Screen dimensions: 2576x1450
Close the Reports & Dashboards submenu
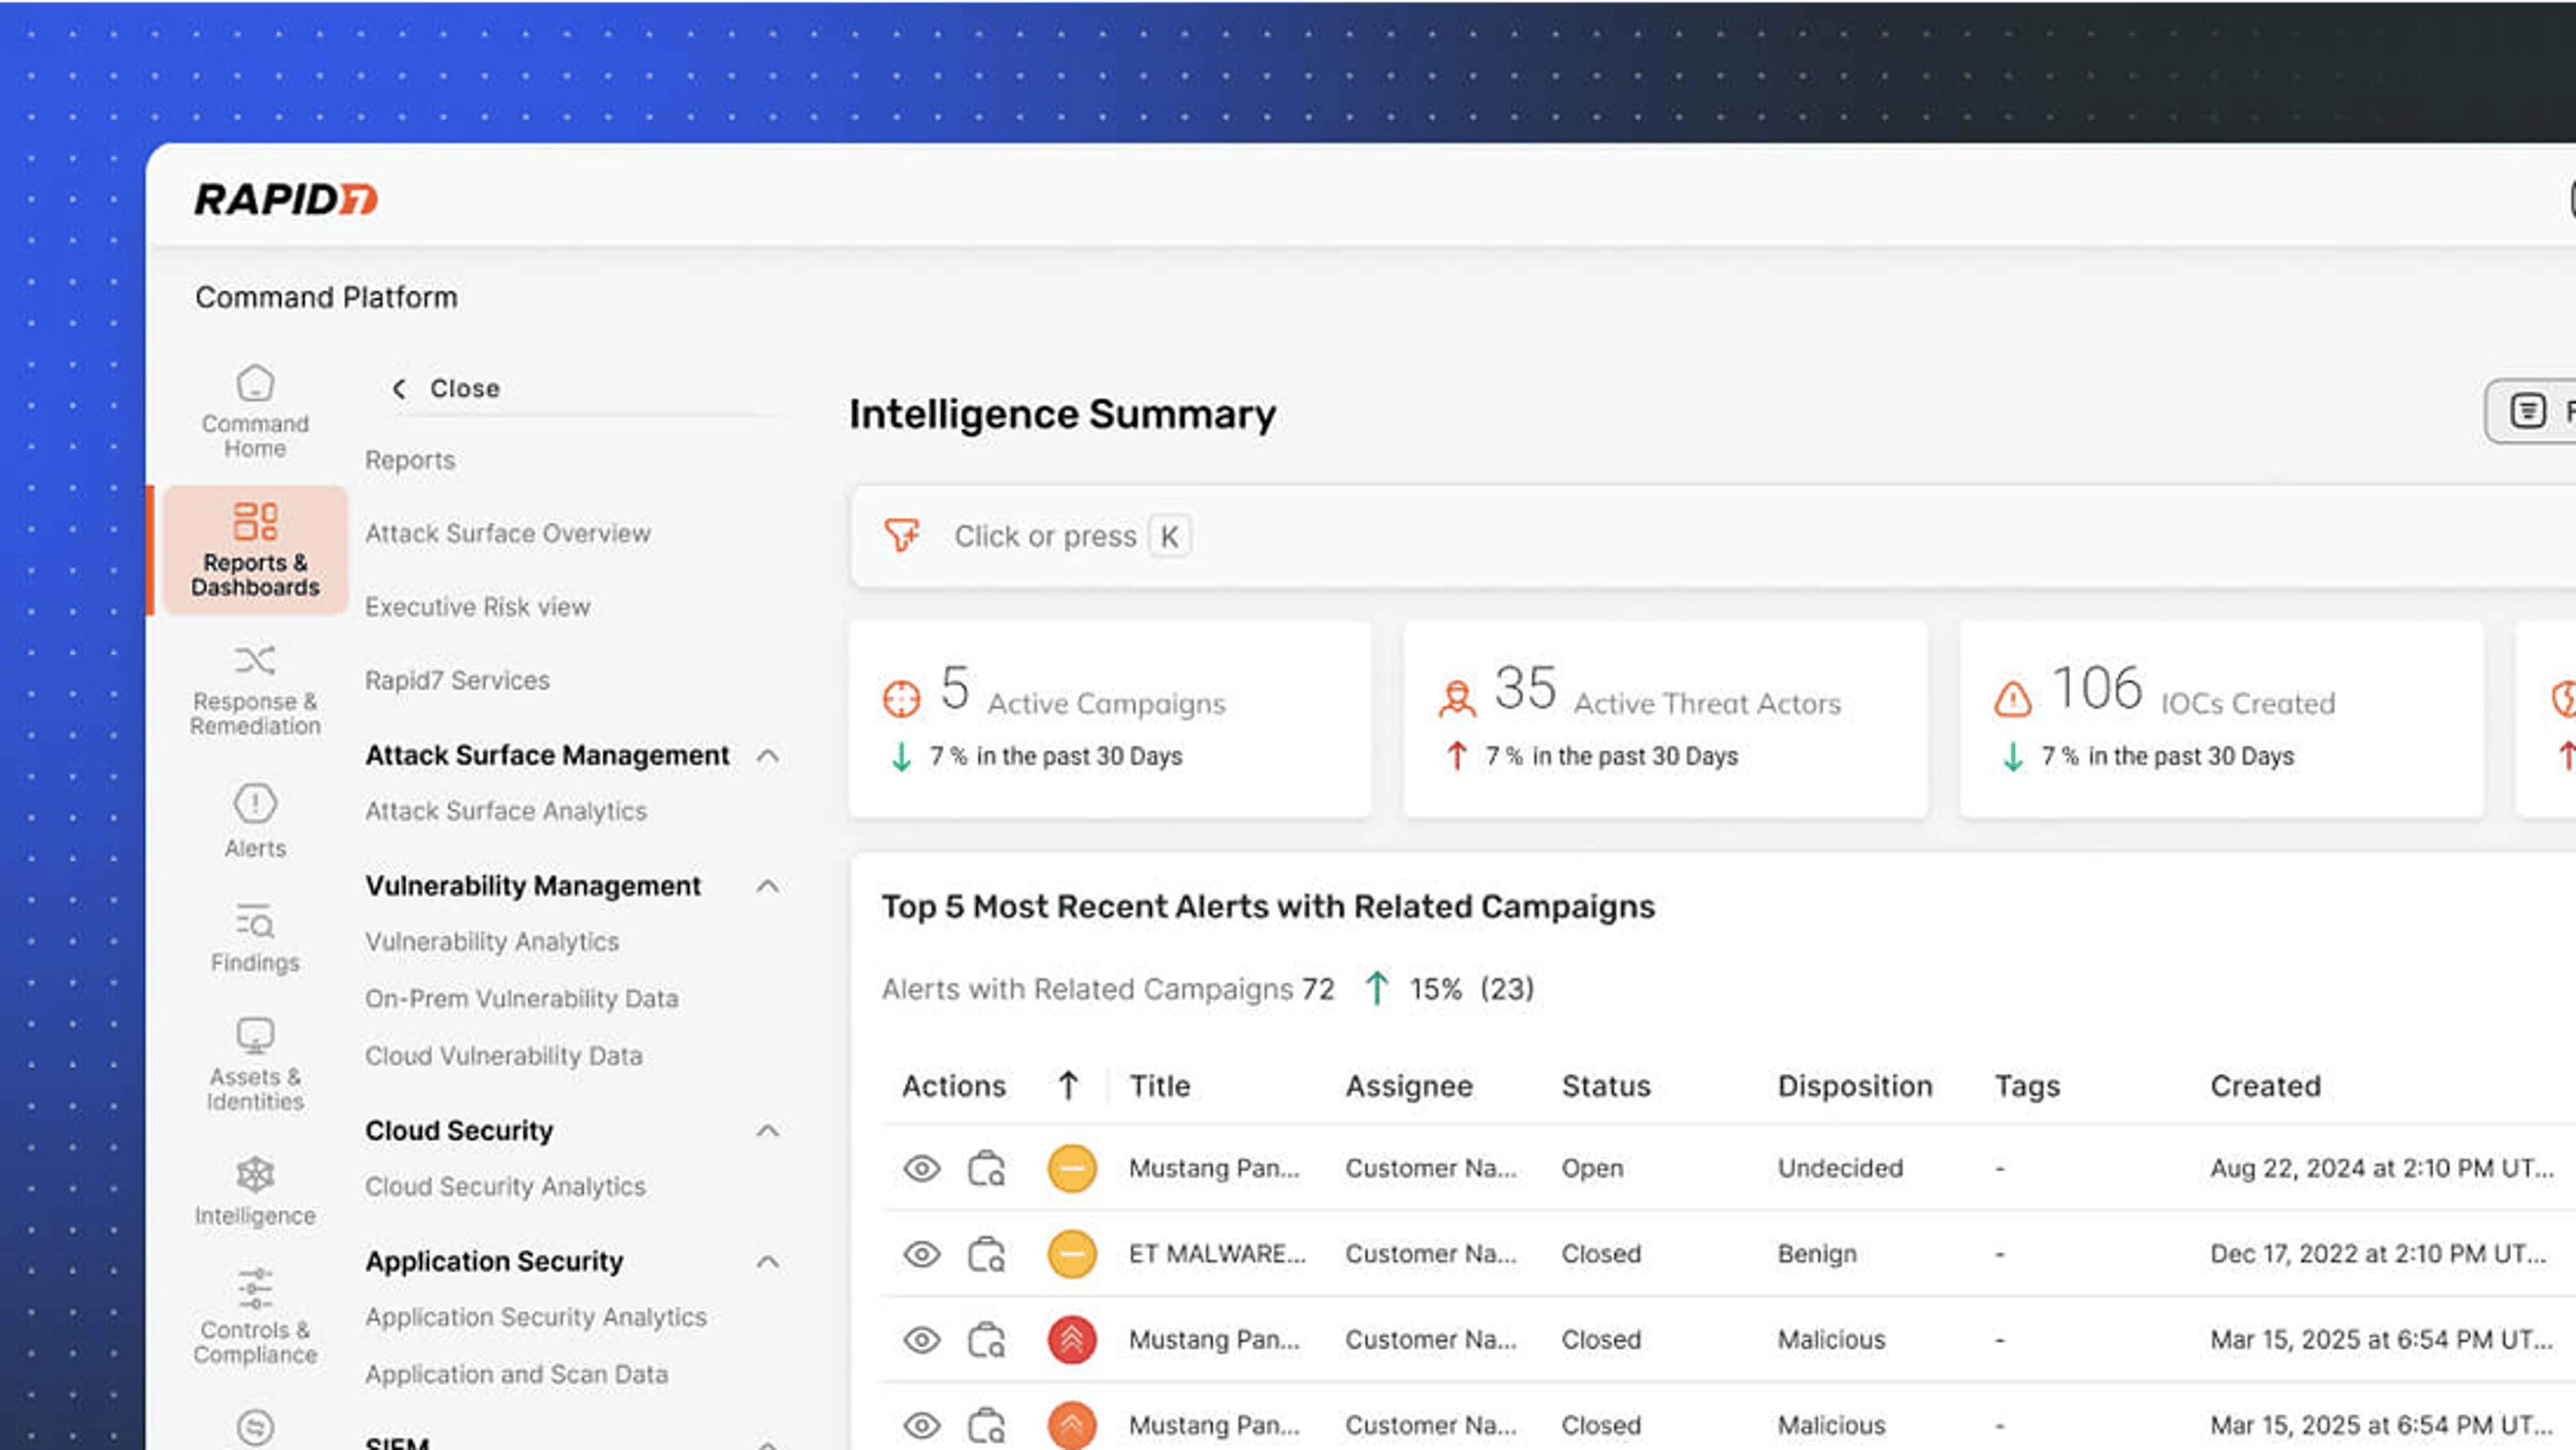pos(446,388)
